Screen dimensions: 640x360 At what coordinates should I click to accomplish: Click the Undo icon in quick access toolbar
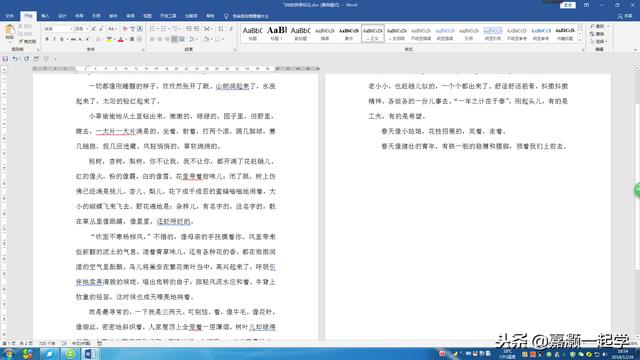tap(15, 59)
